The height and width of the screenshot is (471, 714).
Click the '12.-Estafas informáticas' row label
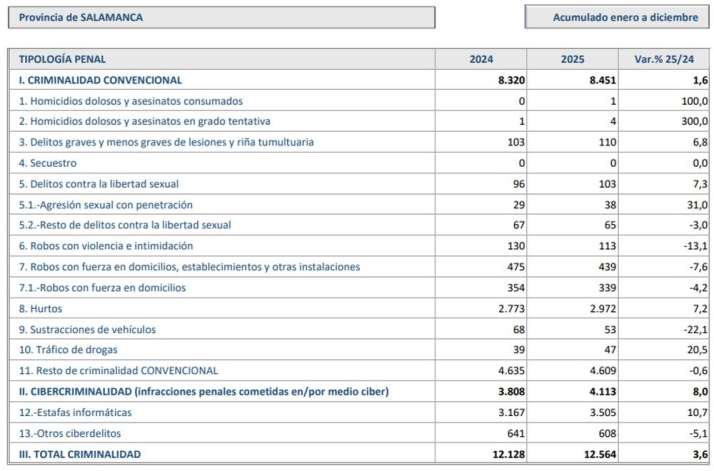point(77,412)
